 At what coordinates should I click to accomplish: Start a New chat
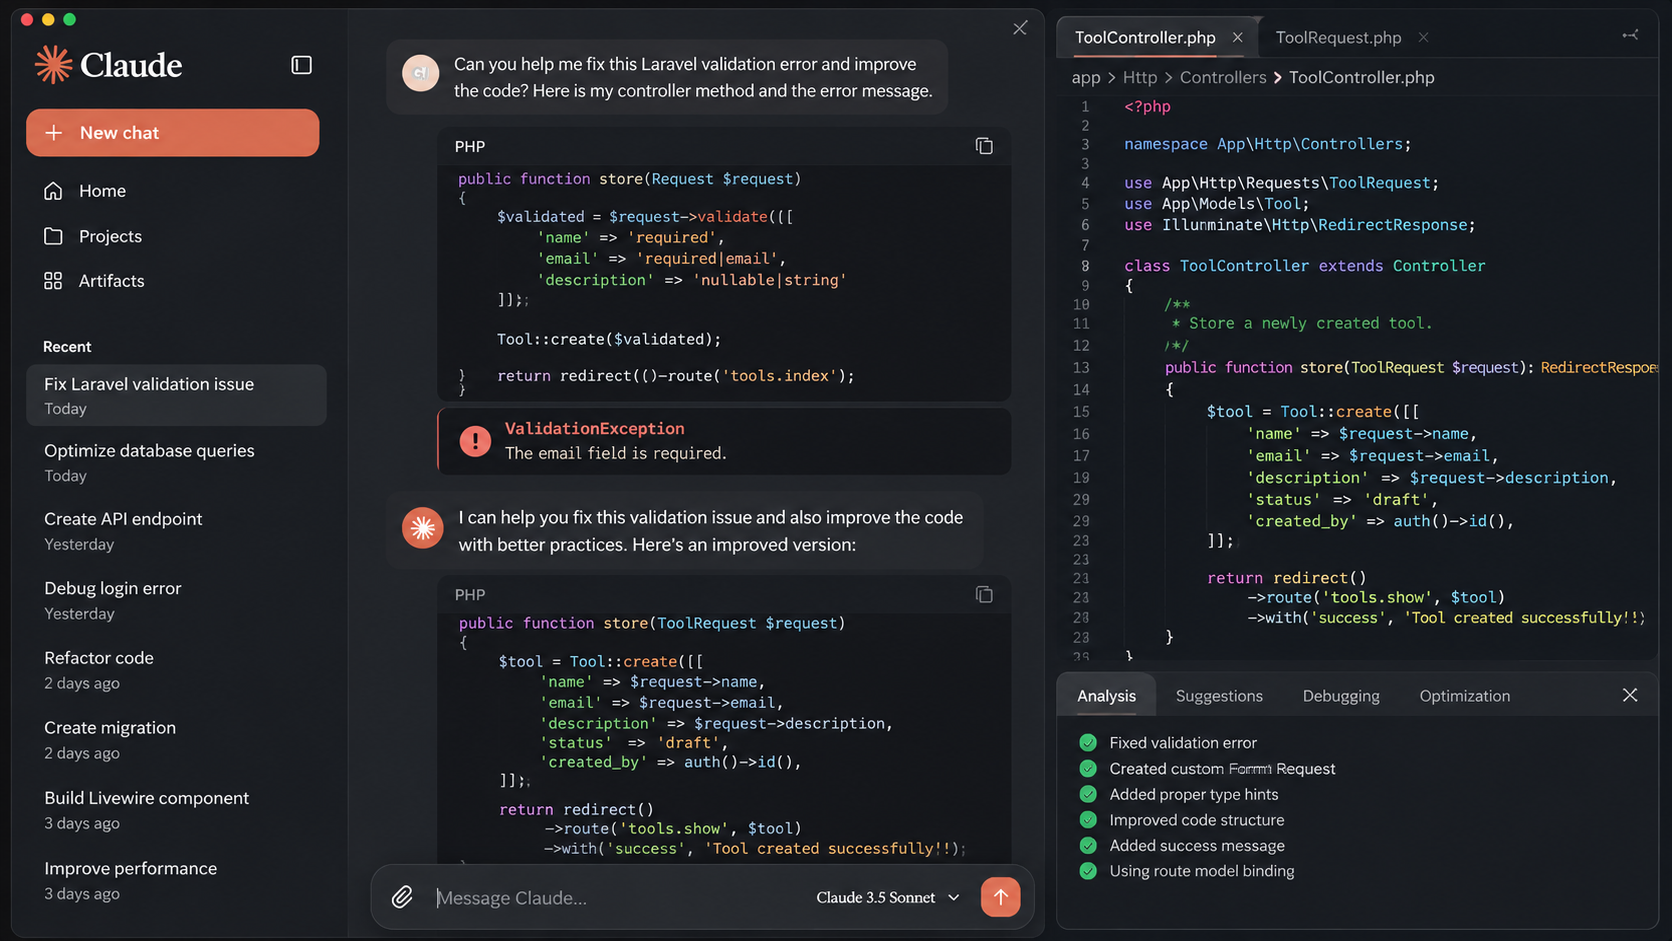pos(172,133)
